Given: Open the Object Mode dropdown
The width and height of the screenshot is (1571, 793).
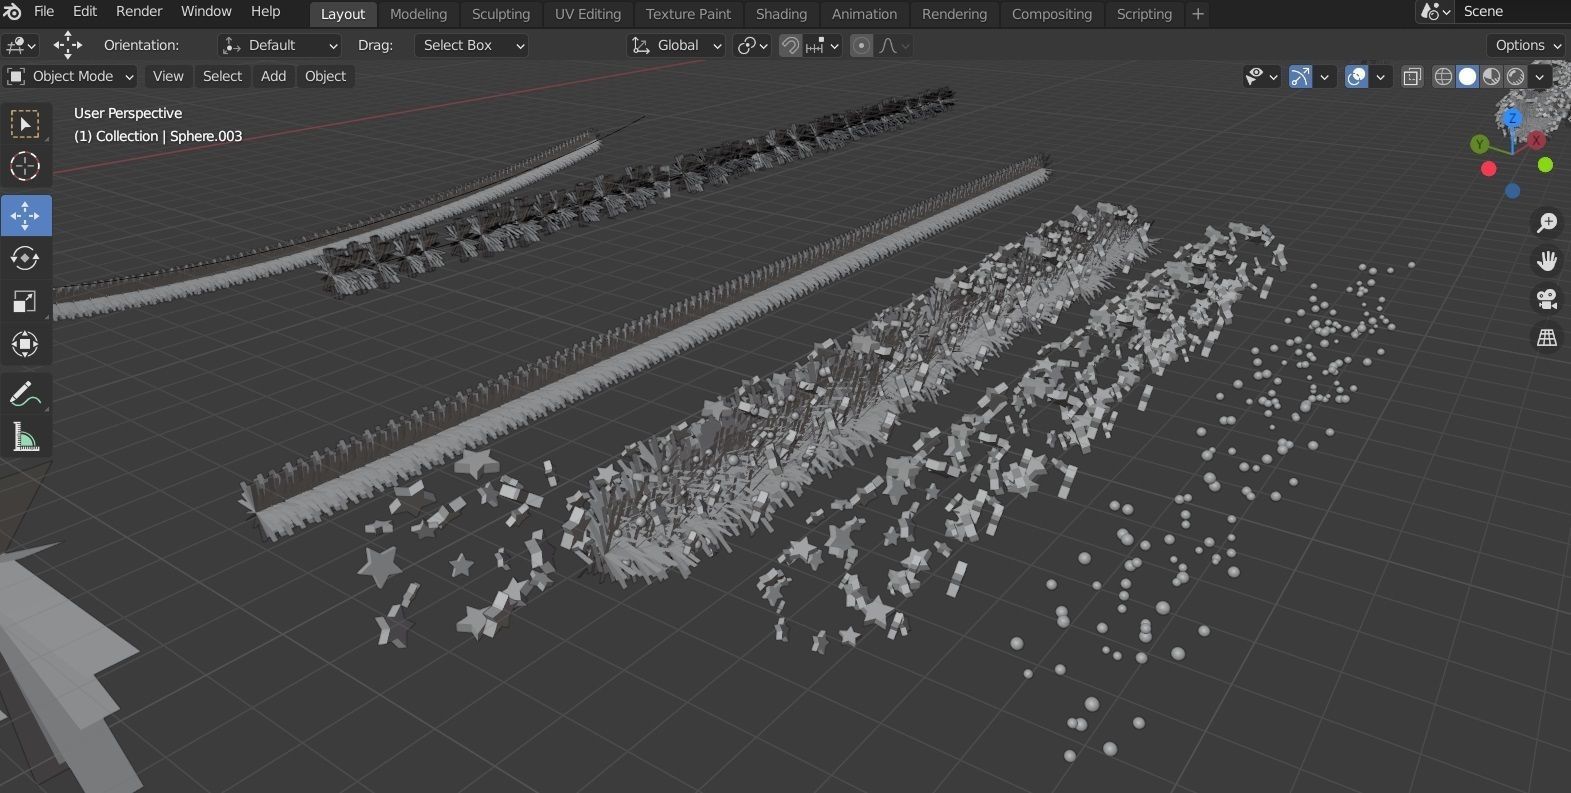Looking at the screenshot, I should coord(70,76).
